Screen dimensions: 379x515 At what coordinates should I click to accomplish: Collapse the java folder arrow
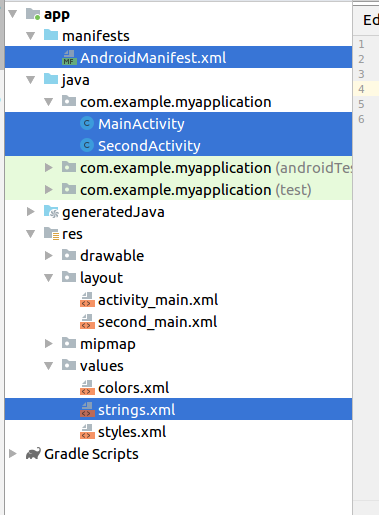(x=31, y=80)
